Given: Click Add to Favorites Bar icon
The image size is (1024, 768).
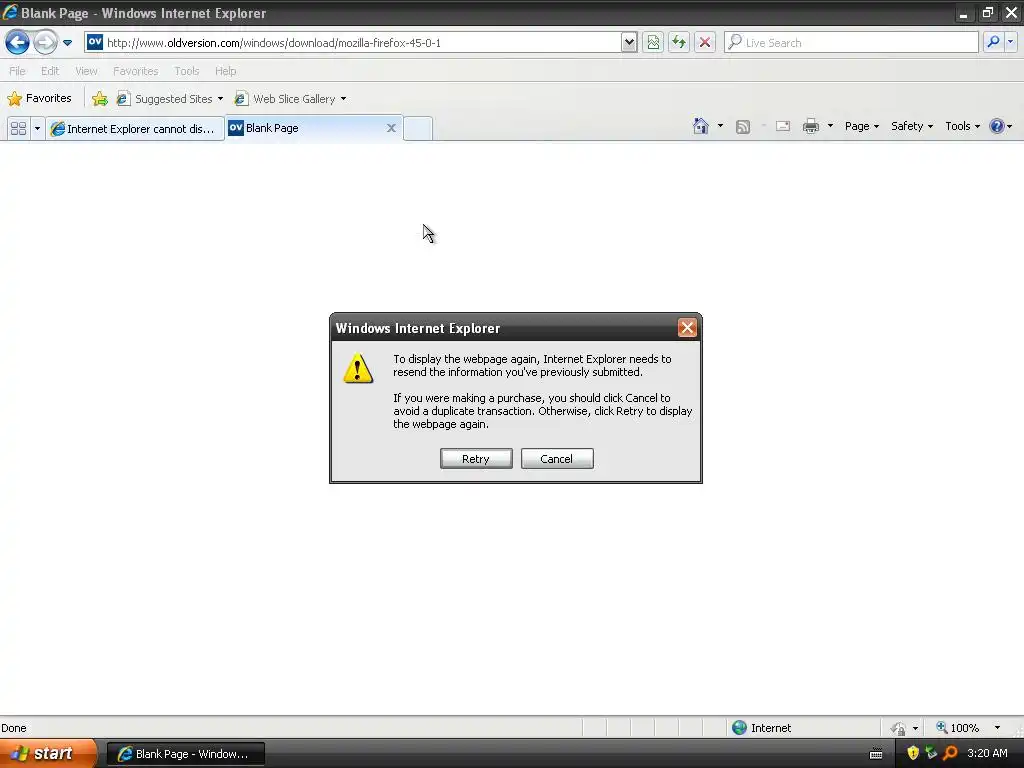Looking at the screenshot, I should click(x=100, y=99).
